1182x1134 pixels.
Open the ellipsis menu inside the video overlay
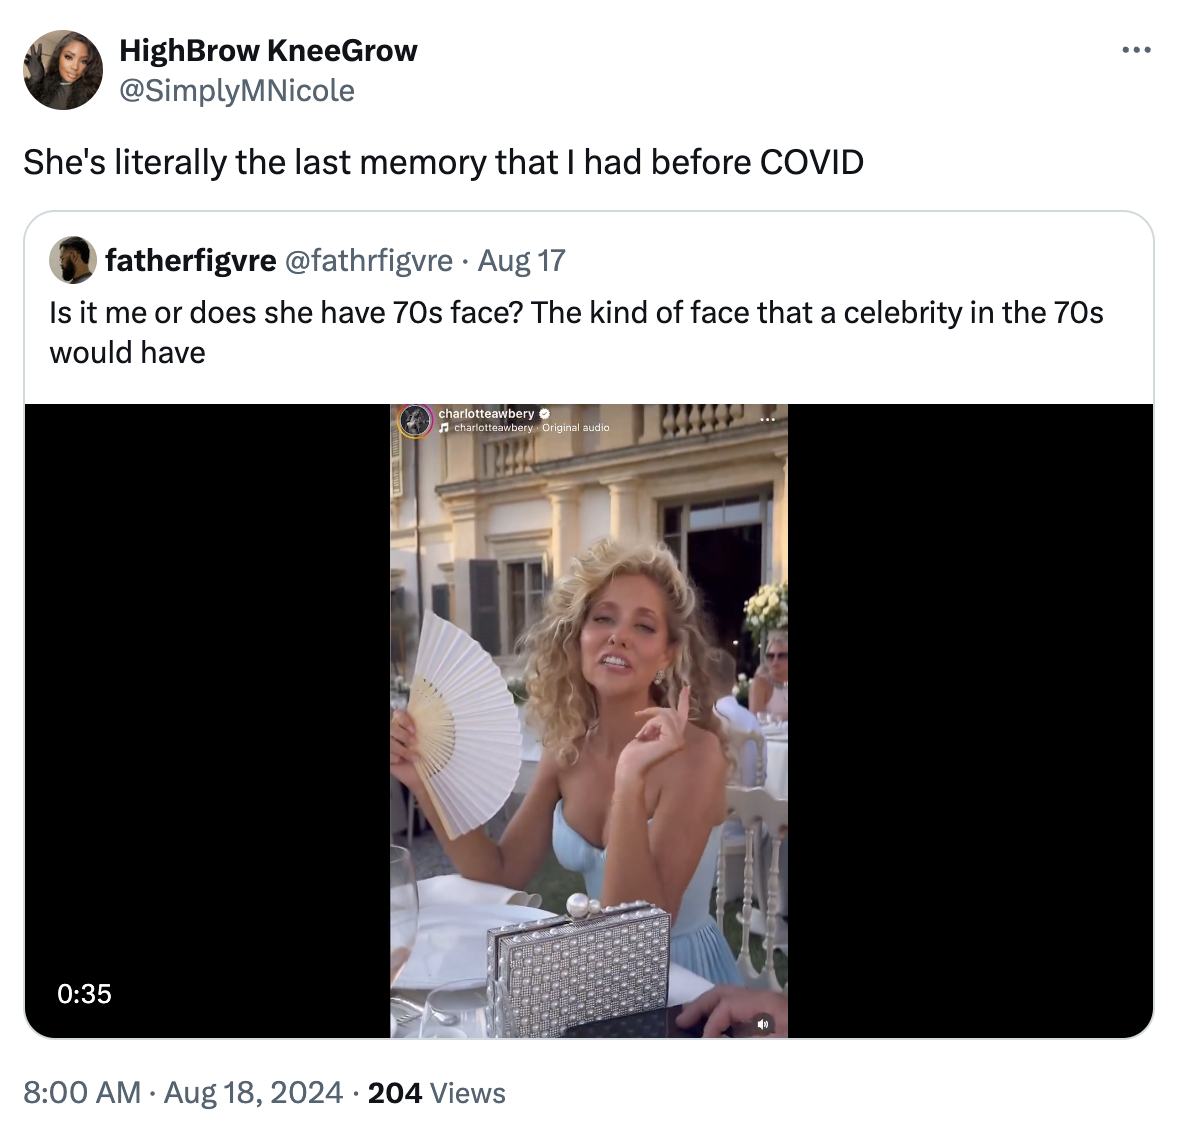tap(766, 419)
